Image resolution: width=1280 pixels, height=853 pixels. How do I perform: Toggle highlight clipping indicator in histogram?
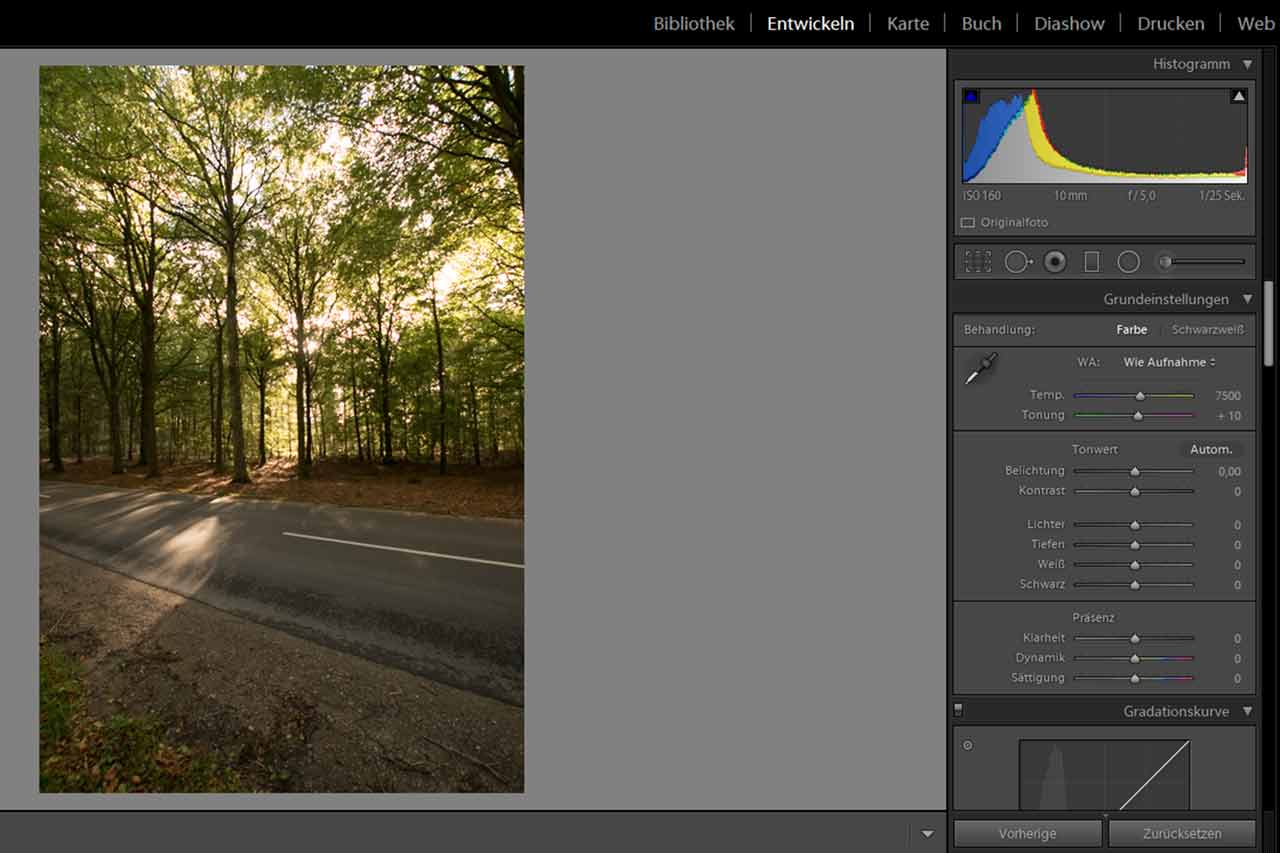coord(1238,97)
